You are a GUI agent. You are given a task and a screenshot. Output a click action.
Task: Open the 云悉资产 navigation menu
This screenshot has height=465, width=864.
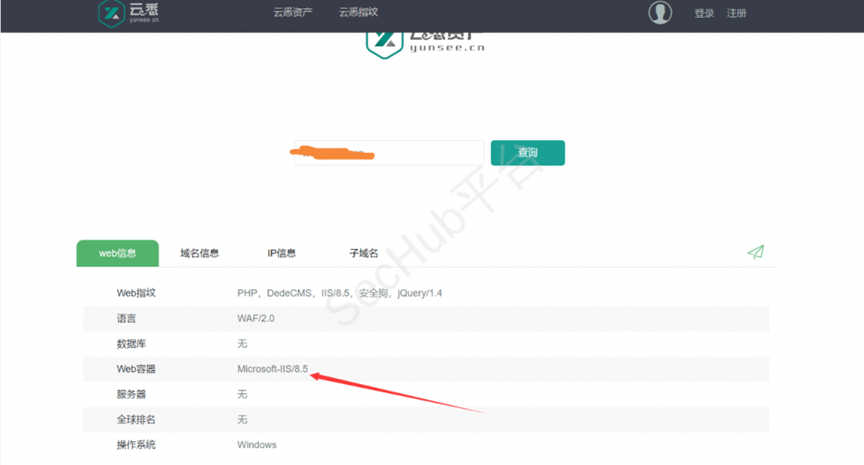(x=293, y=13)
